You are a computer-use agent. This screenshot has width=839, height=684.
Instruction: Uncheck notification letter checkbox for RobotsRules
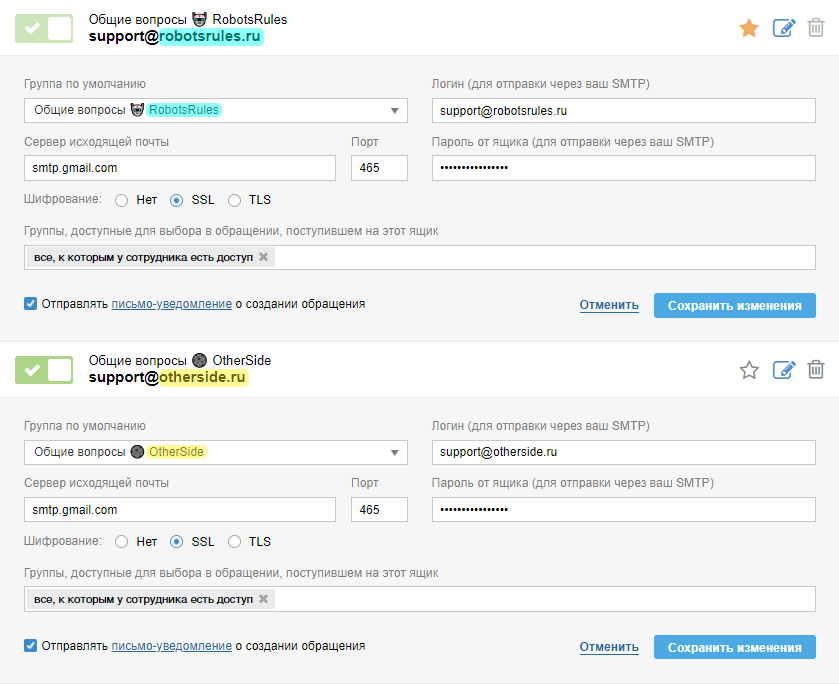click(31, 304)
